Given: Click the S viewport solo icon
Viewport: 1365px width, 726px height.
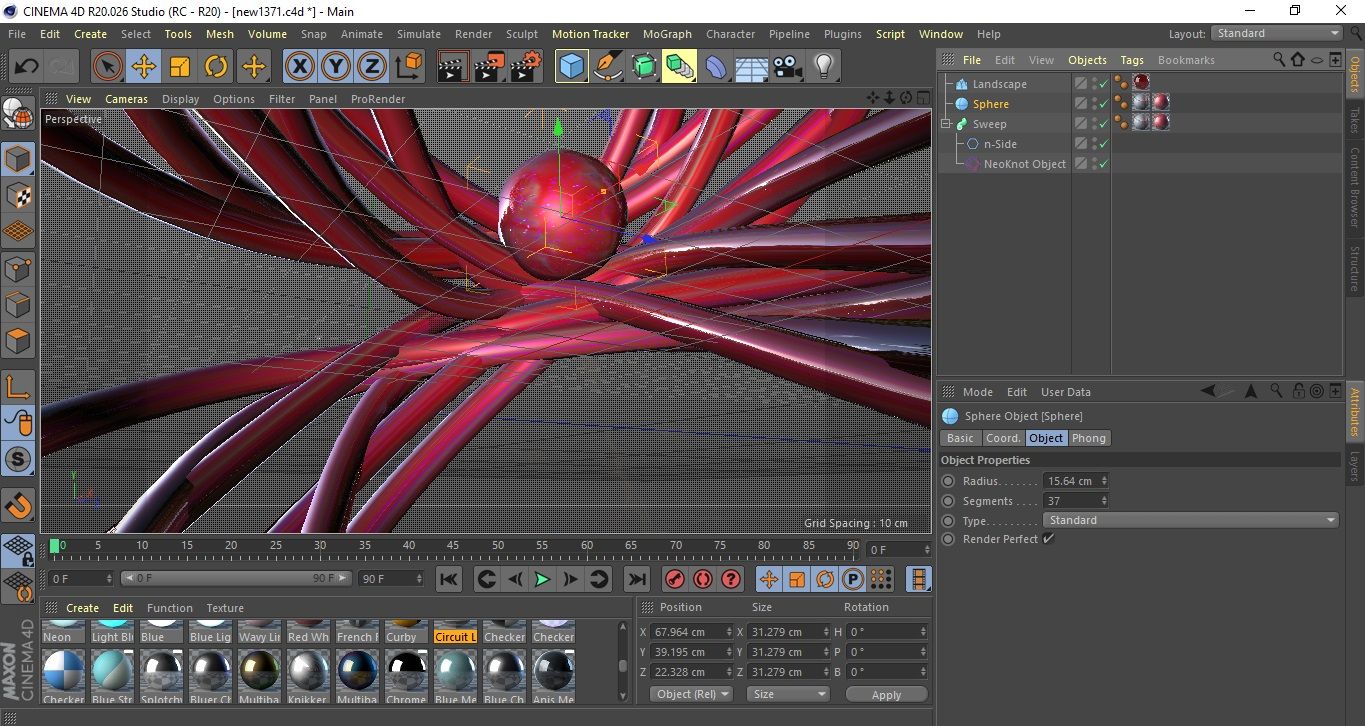Looking at the screenshot, I should pos(18,460).
